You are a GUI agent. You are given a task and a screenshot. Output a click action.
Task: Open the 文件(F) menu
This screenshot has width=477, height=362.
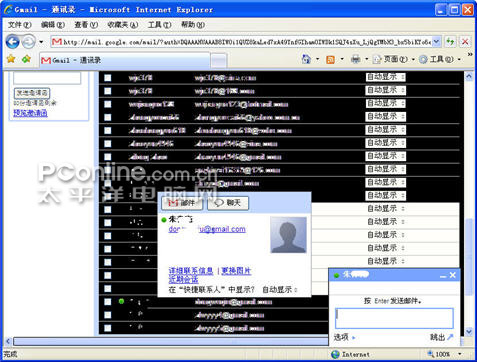[x=19, y=25]
